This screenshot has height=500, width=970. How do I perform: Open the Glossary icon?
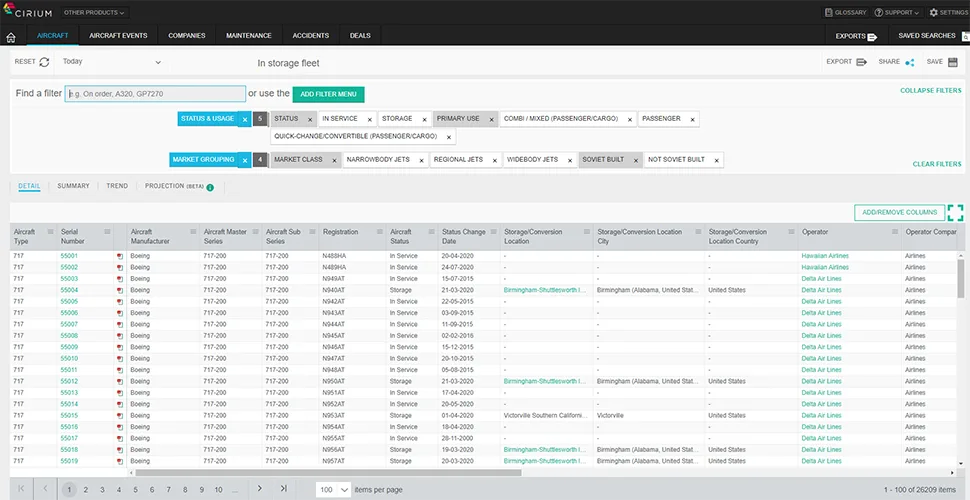click(828, 12)
